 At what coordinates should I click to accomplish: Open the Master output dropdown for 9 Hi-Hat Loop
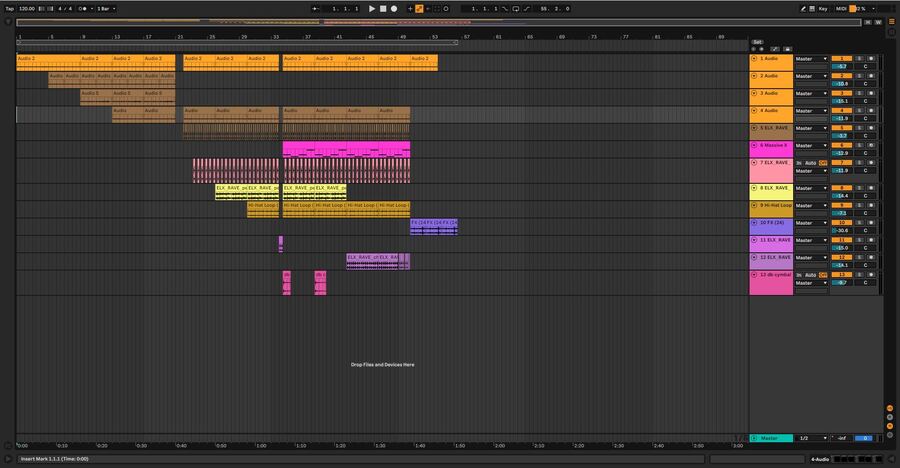point(811,206)
